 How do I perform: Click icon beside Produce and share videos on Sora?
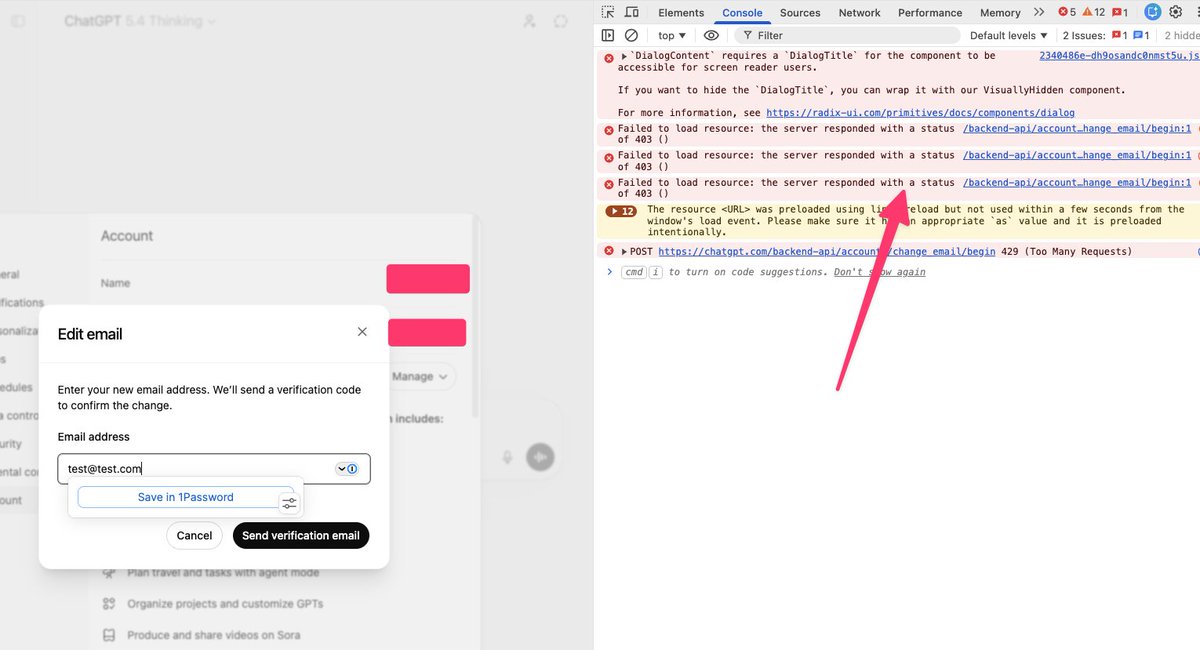(108, 635)
